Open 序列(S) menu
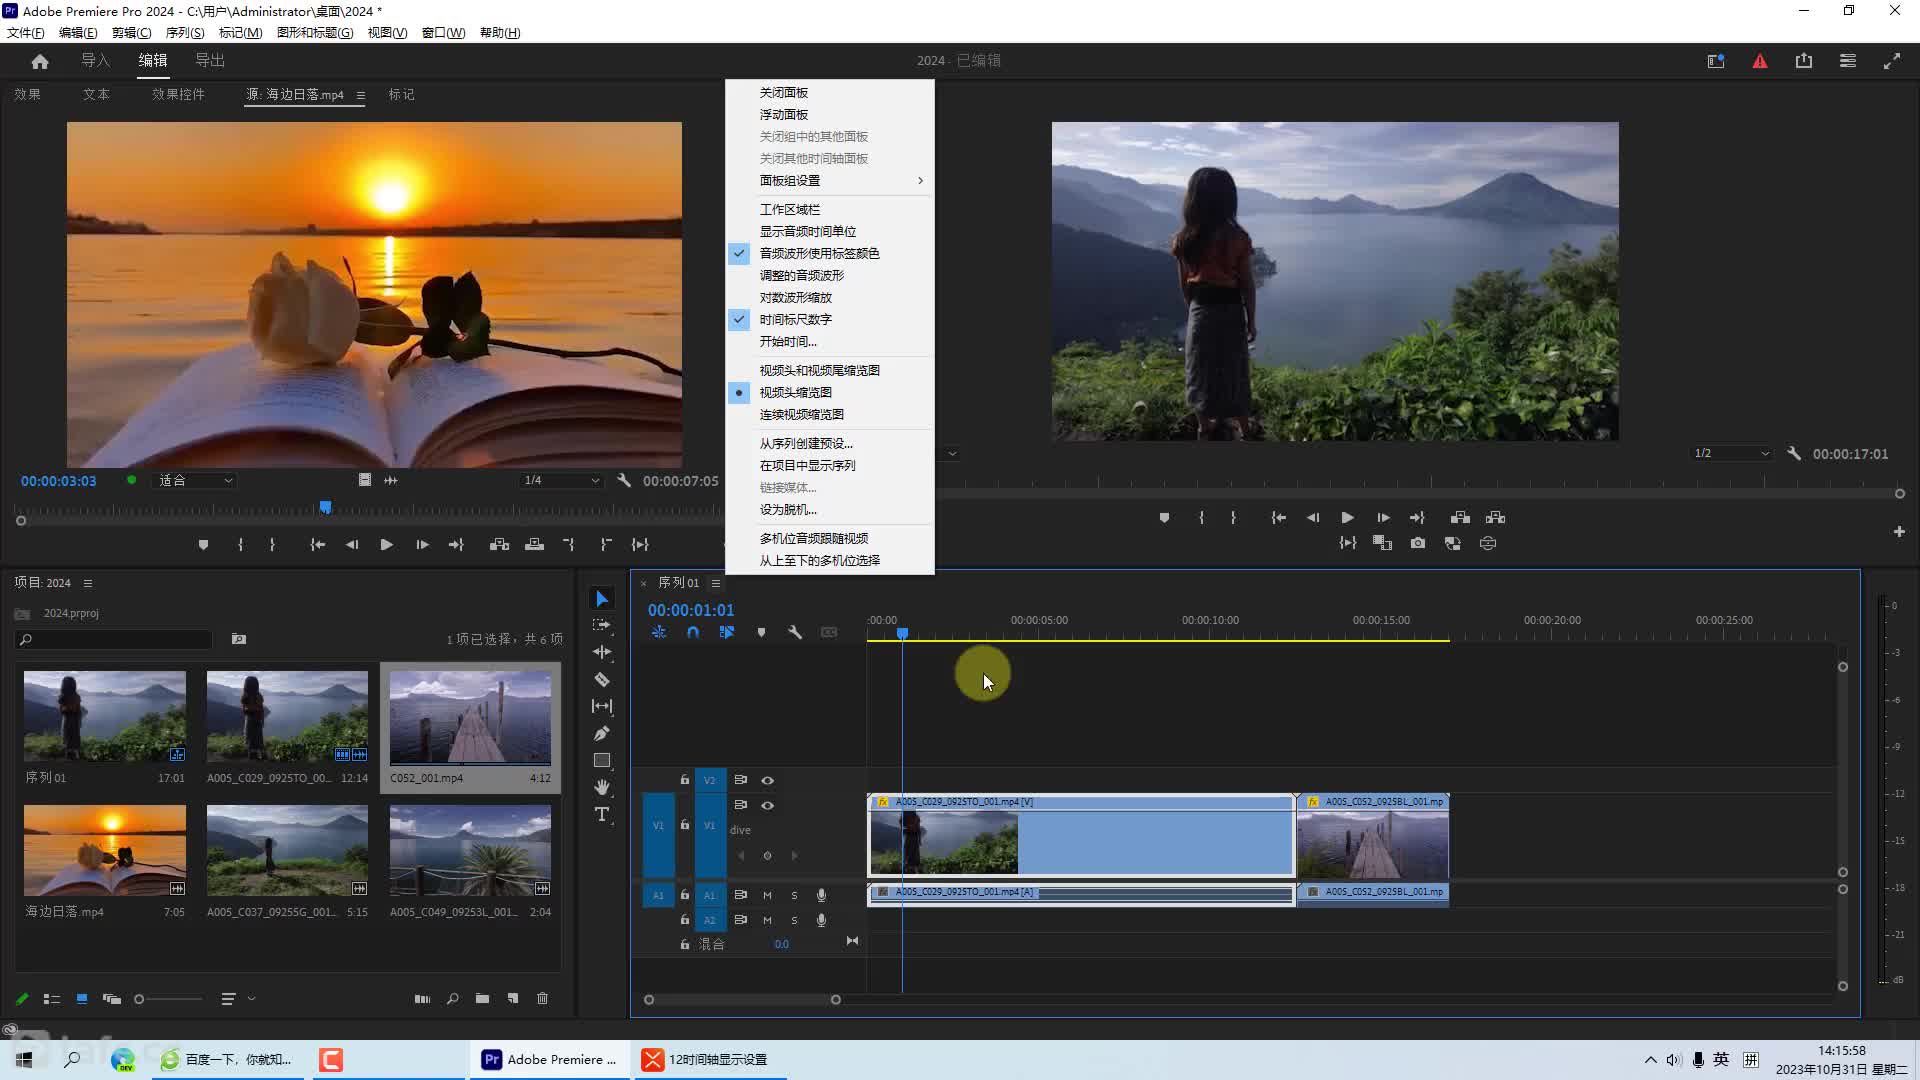Image resolution: width=1920 pixels, height=1080 pixels. [185, 33]
